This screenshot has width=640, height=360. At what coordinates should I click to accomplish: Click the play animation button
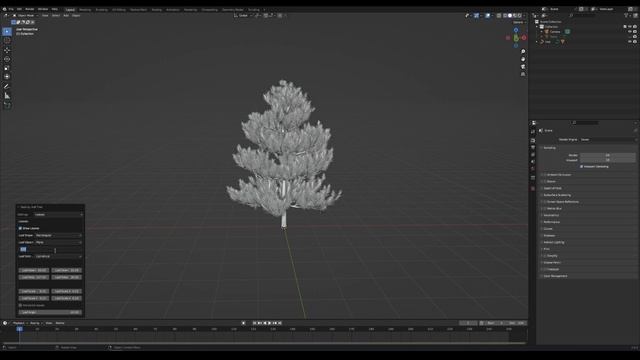(269, 323)
